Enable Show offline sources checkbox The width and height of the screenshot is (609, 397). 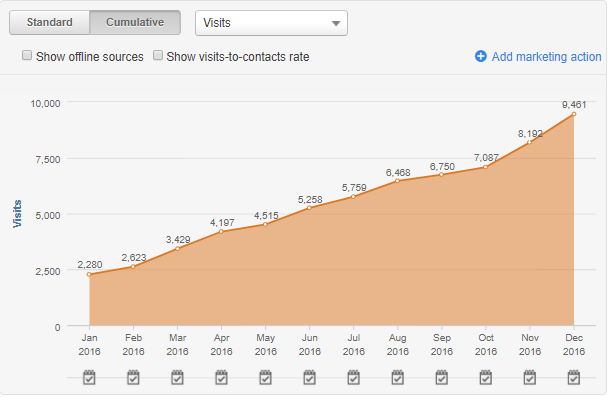pos(27,55)
